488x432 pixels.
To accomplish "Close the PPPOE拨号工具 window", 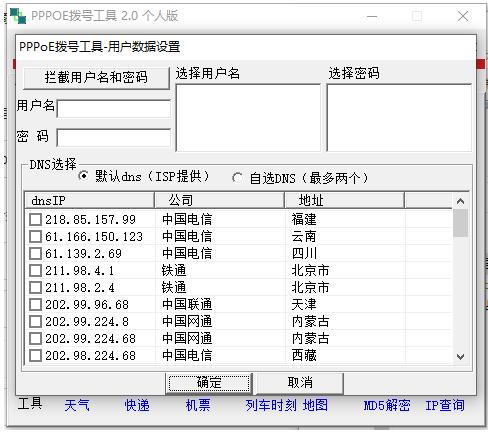I will coord(463,16).
